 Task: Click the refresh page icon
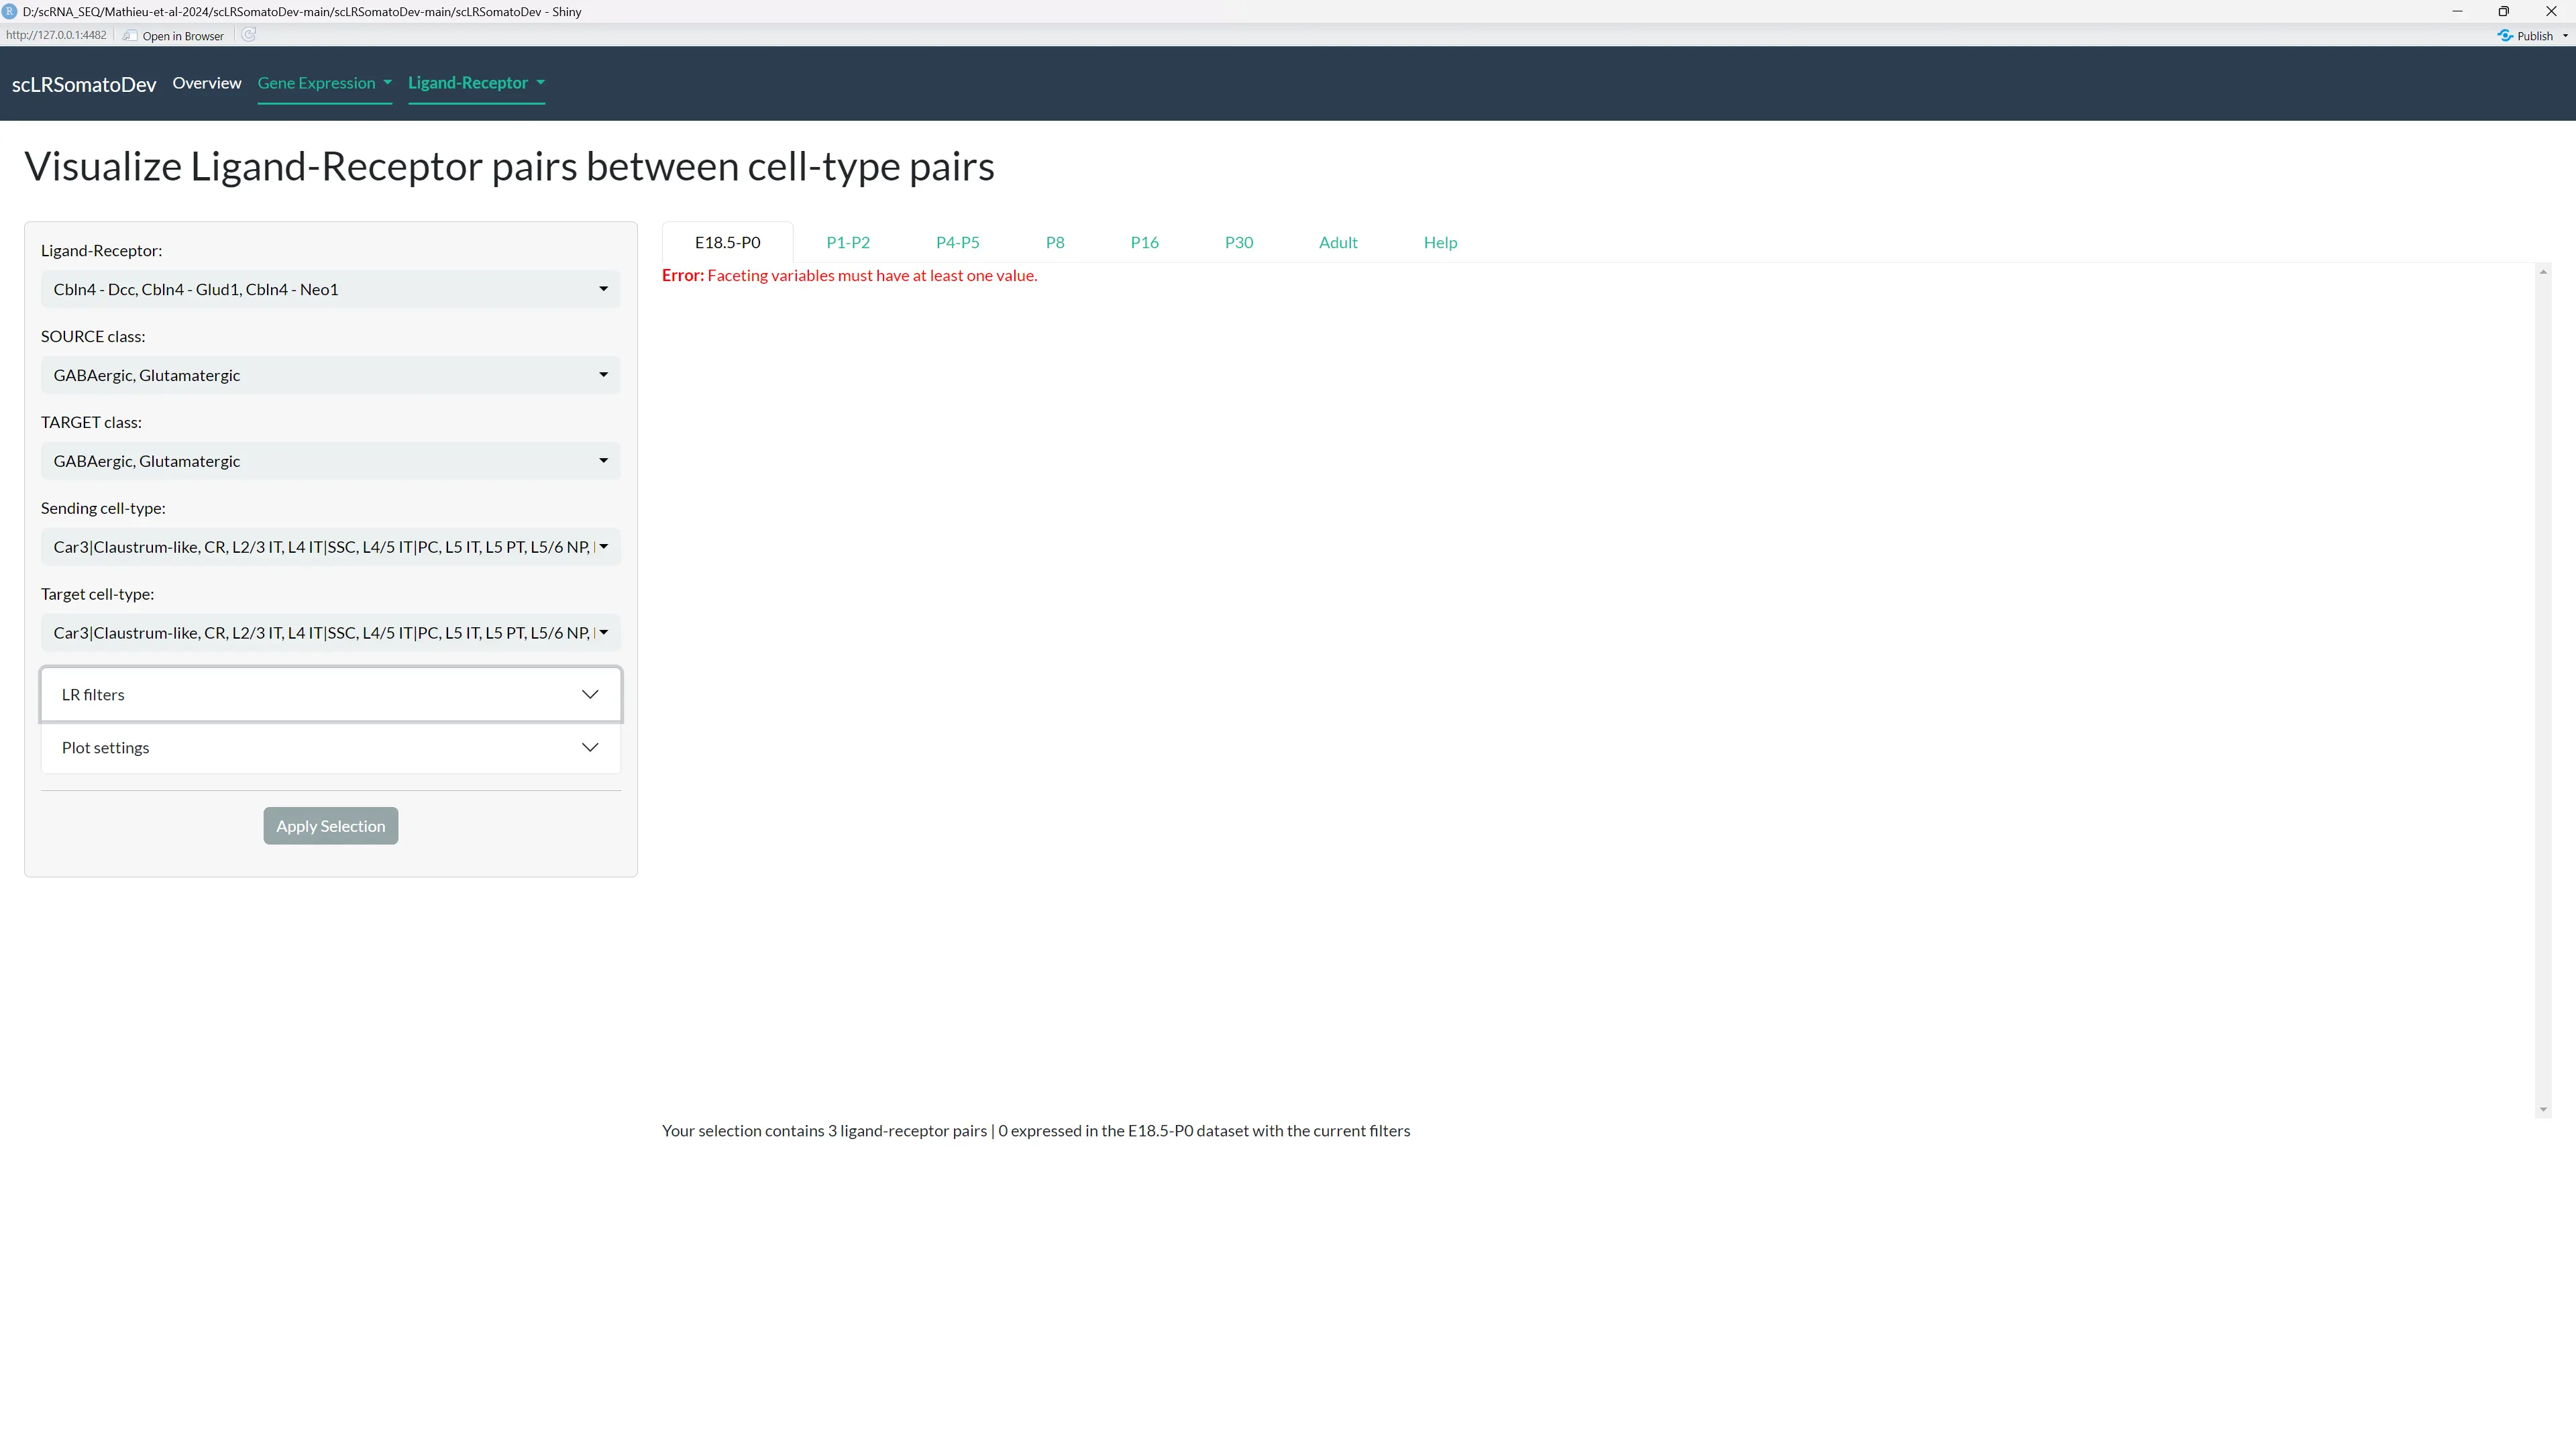(x=249, y=35)
